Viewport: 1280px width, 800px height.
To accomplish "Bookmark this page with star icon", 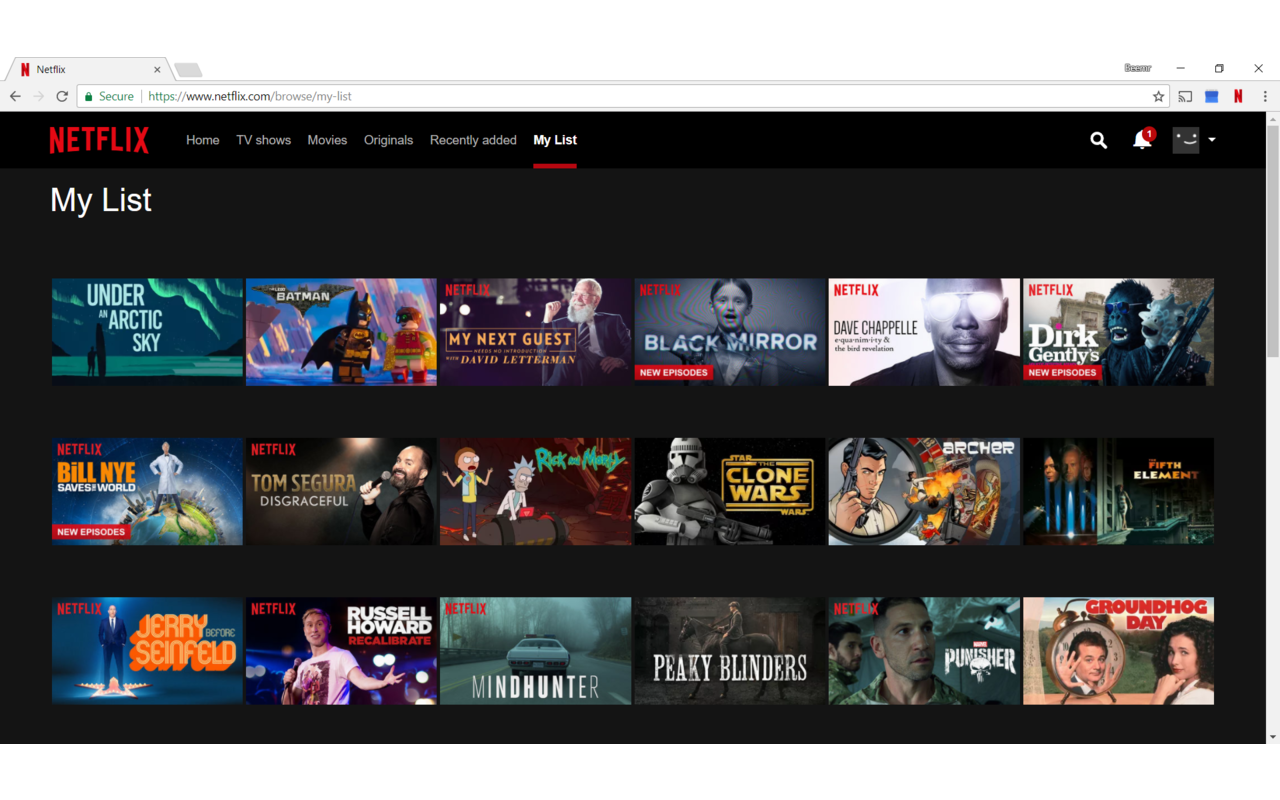I will tap(1158, 96).
